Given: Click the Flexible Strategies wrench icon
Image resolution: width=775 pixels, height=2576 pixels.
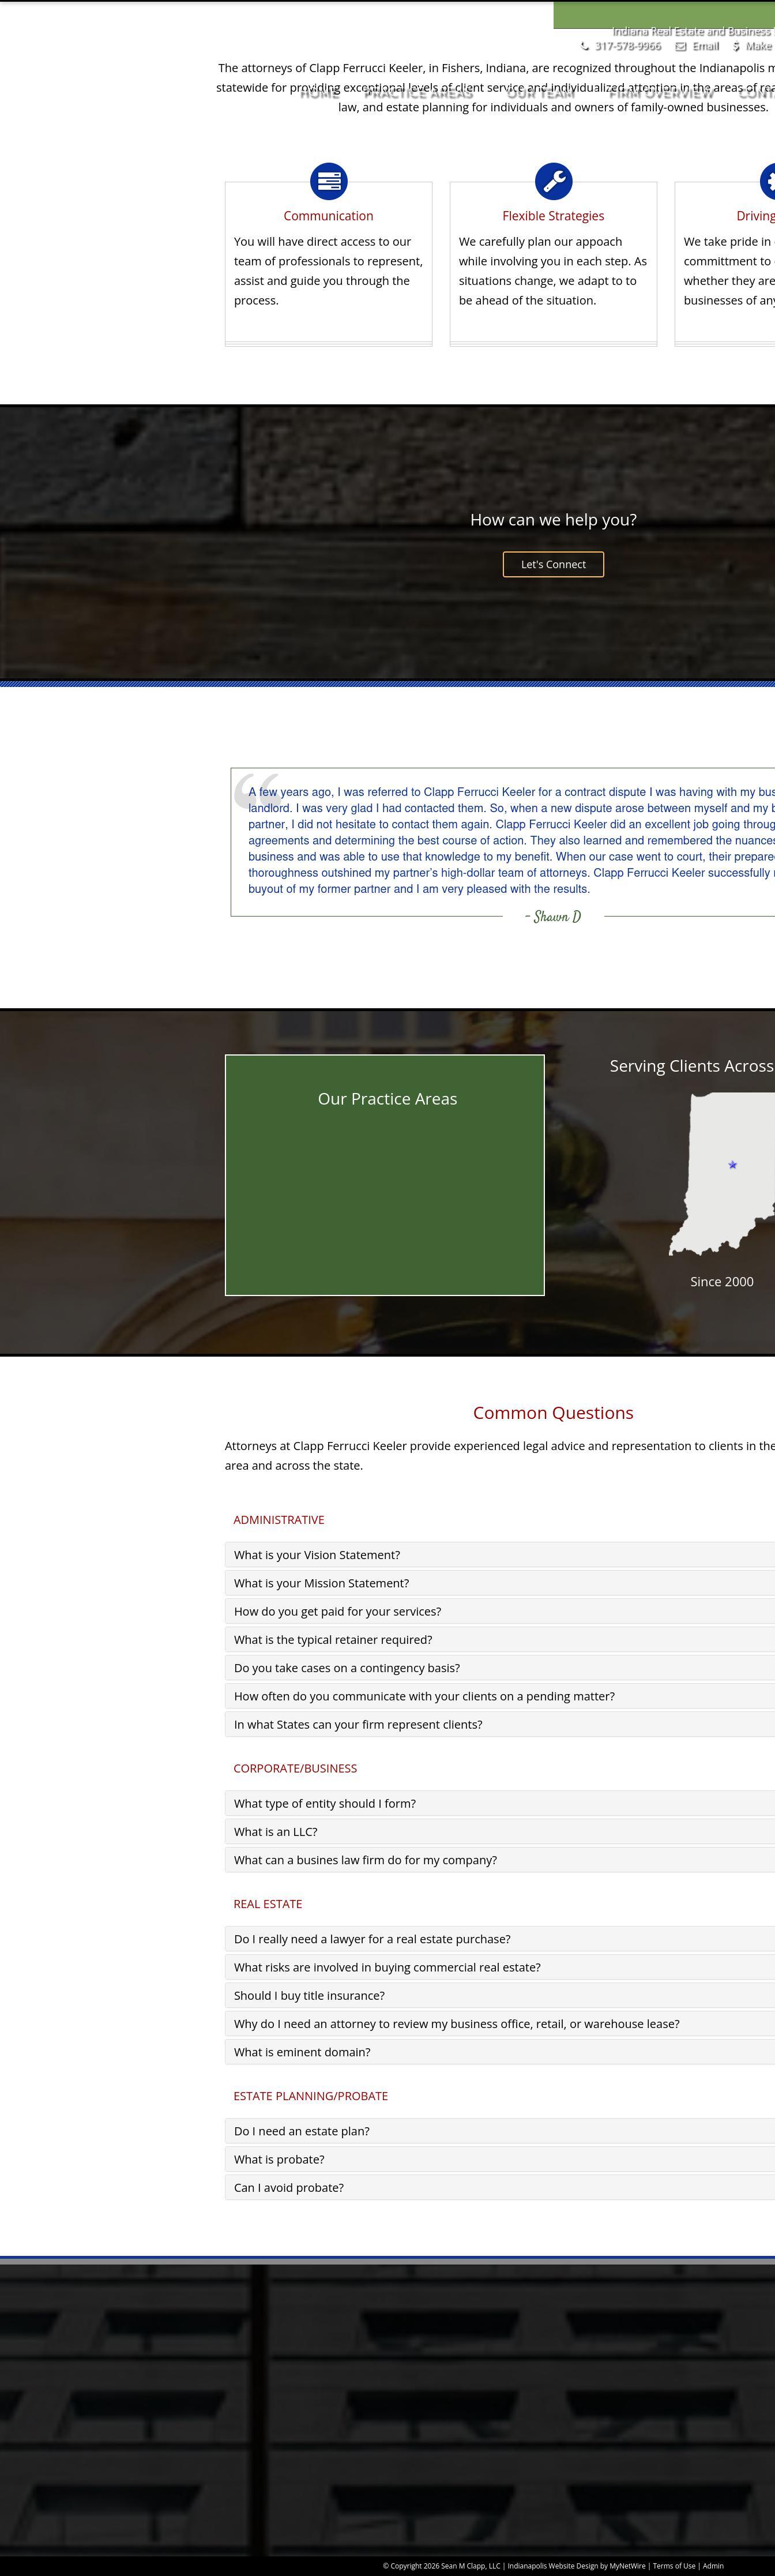Looking at the screenshot, I should [553, 181].
